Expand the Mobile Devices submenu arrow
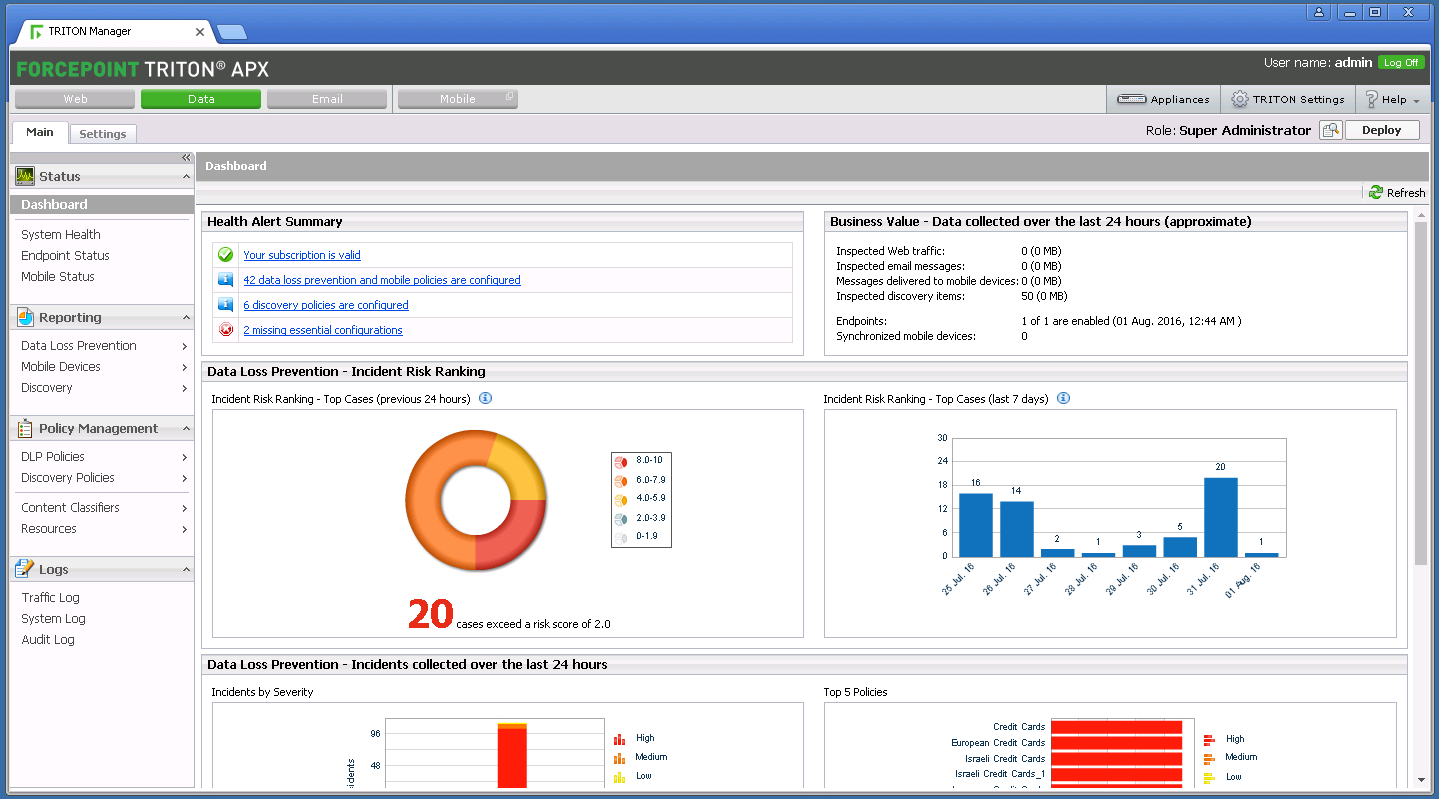1439x799 pixels. point(185,367)
